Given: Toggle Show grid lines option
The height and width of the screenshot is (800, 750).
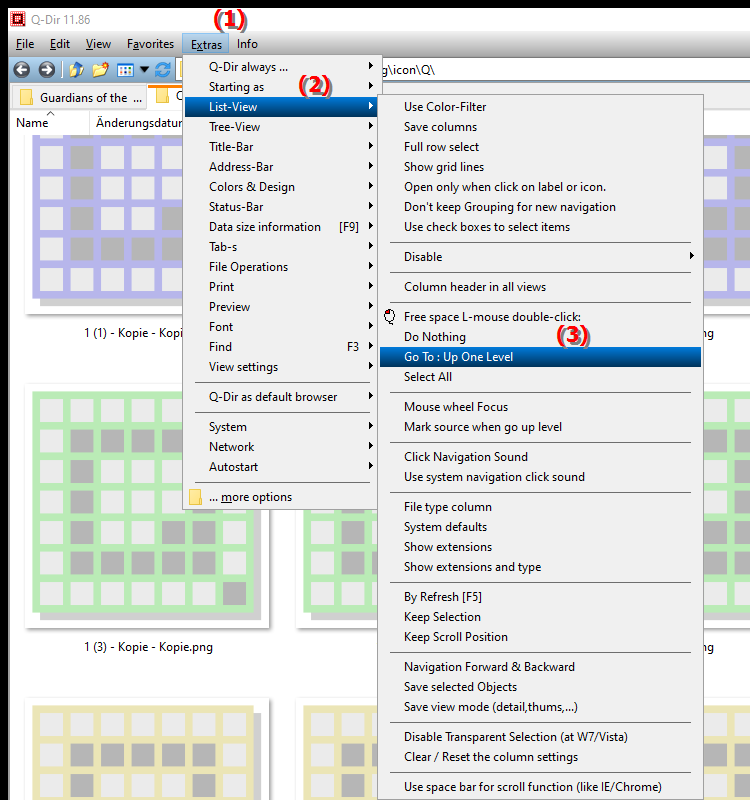Looking at the screenshot, I should pos(541,167).
